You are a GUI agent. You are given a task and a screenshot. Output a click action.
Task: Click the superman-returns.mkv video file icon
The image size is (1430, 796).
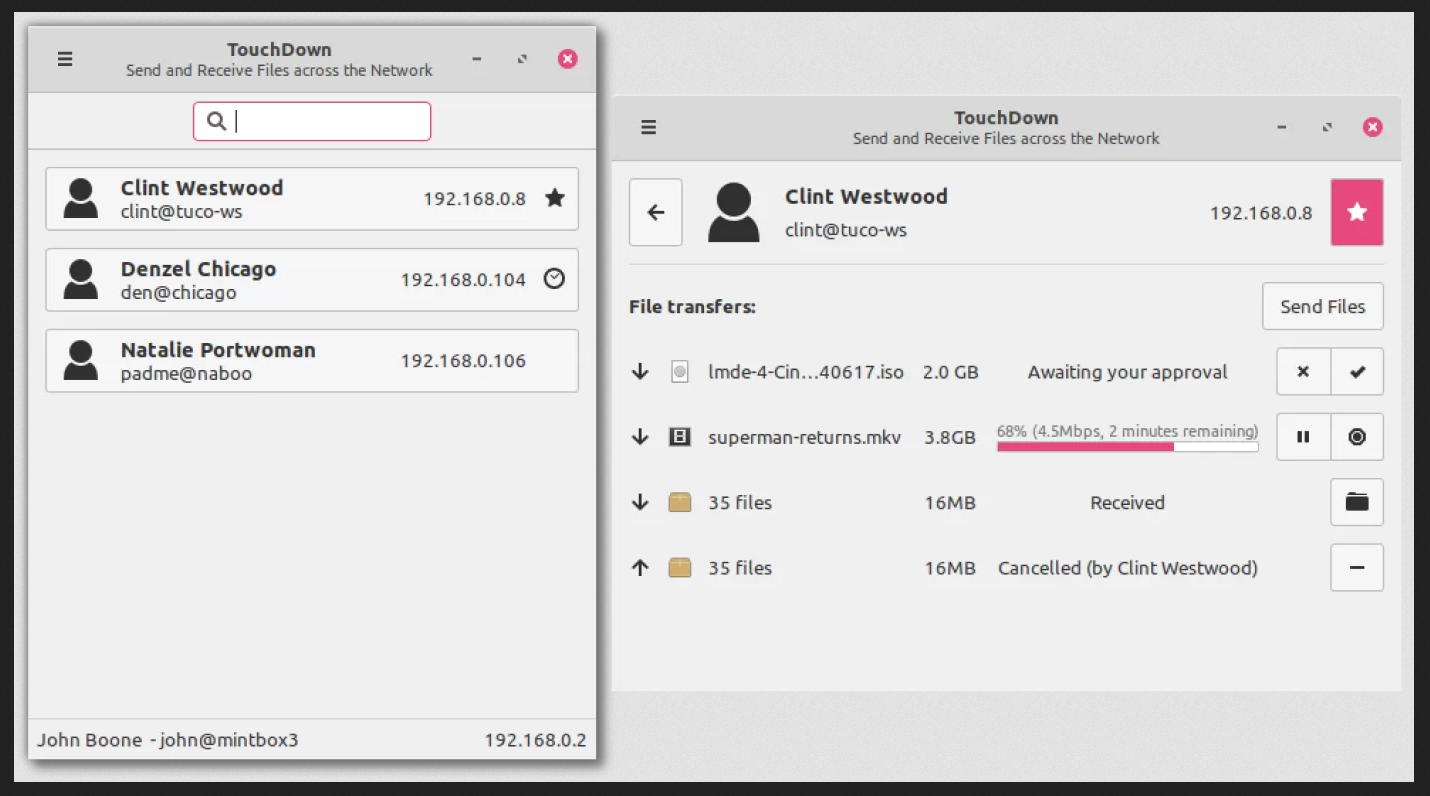point(680,437)
